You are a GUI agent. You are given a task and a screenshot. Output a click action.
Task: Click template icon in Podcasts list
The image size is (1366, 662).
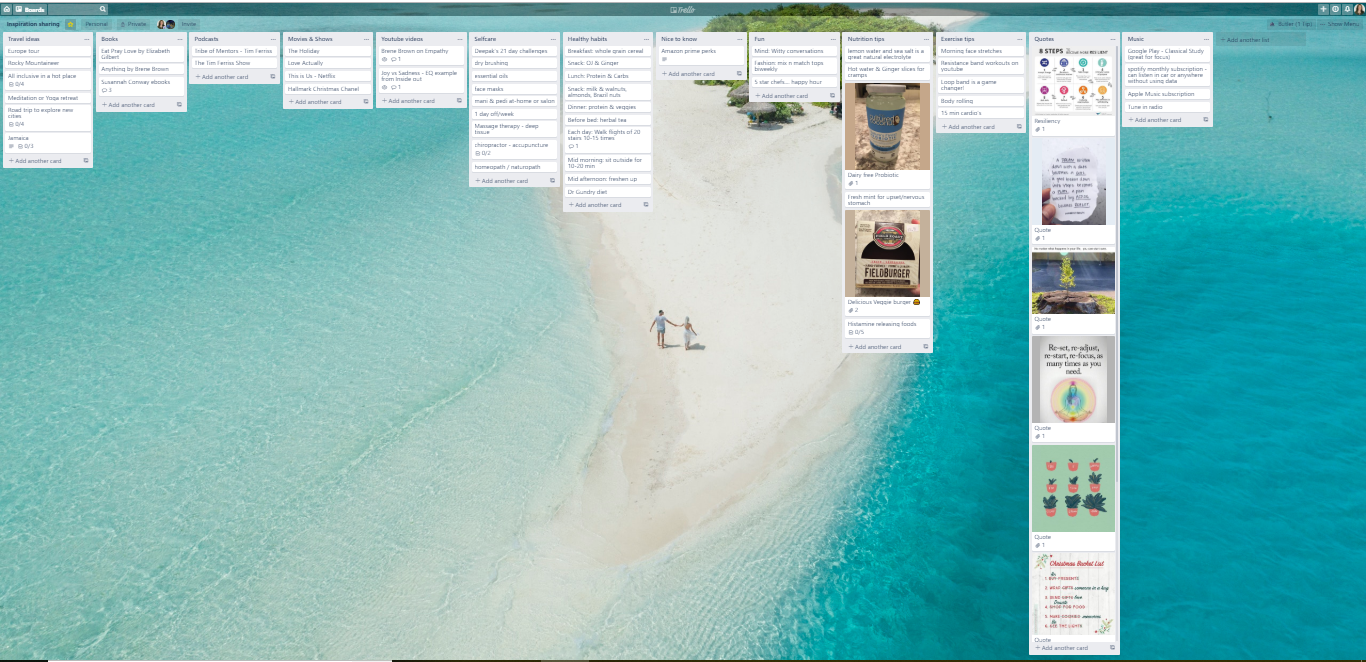pyautogui.click(x=273, y=77)
